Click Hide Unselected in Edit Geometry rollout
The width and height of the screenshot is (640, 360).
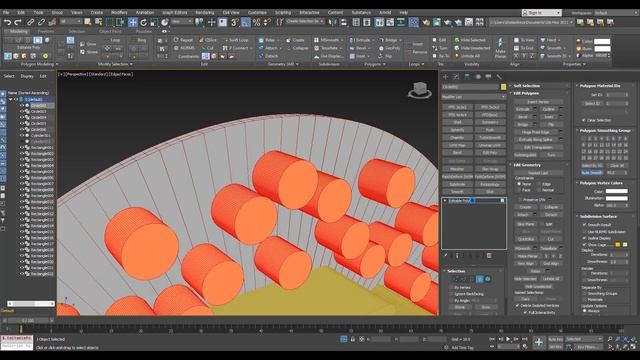[538, 287]
